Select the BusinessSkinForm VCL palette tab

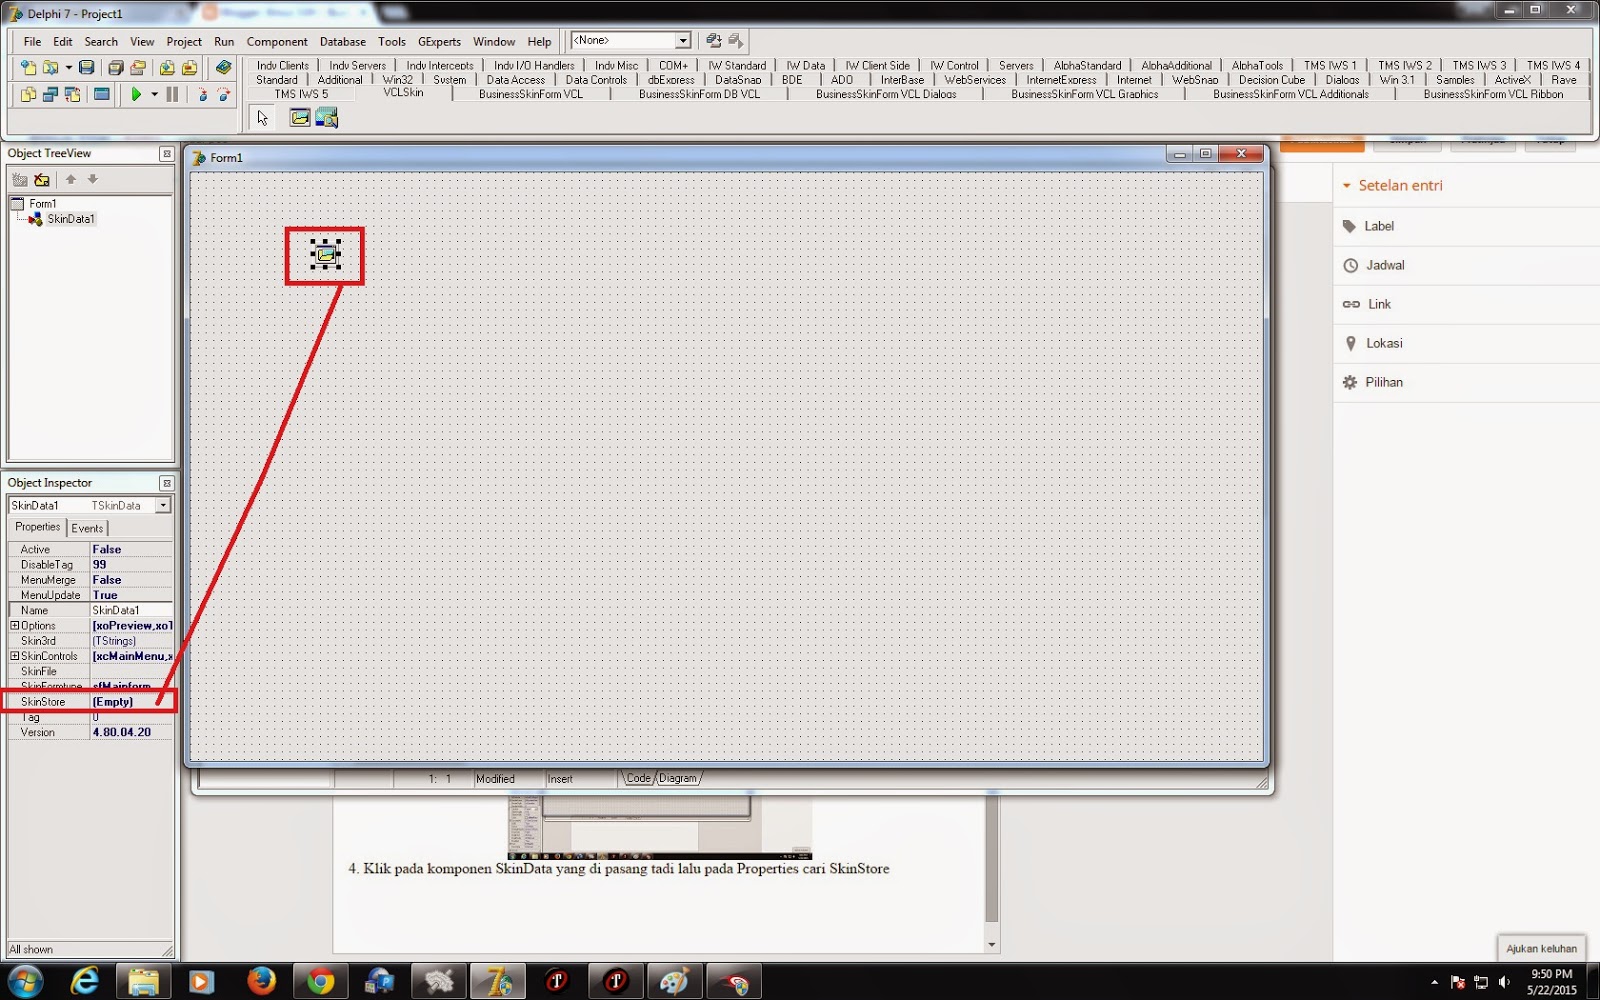coord(530,94)
